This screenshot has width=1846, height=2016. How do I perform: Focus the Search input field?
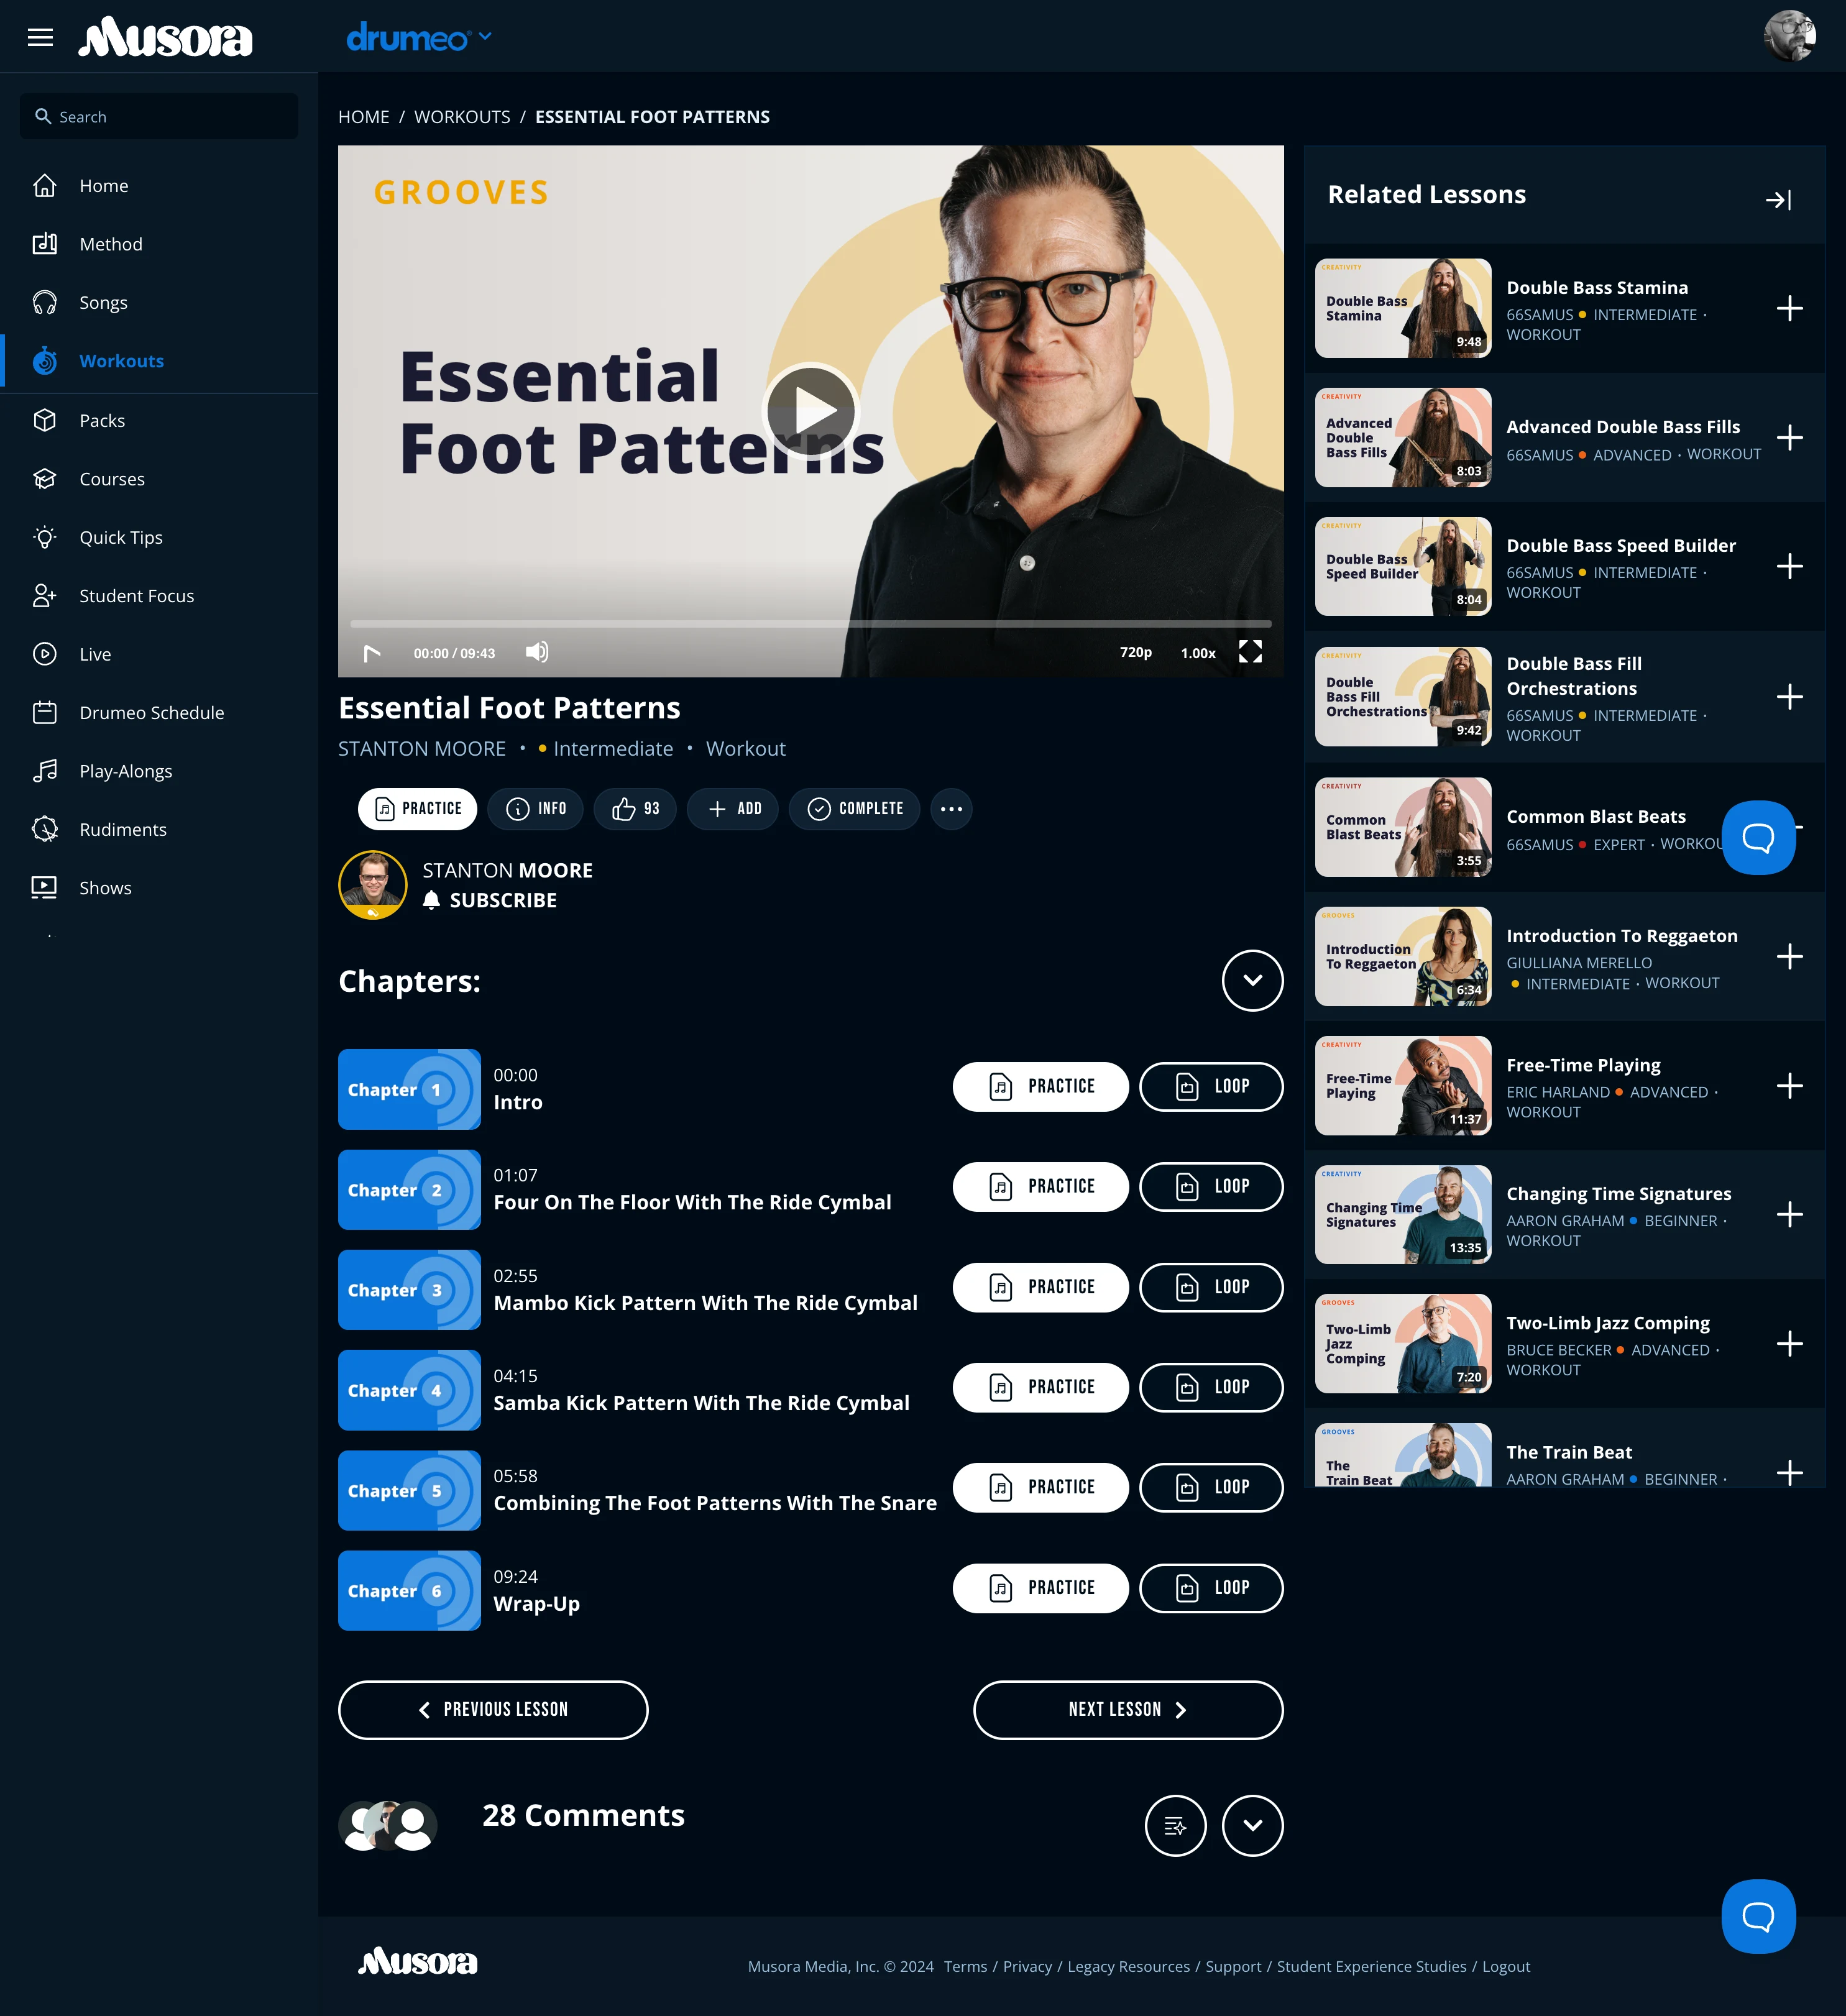point(159,116)
